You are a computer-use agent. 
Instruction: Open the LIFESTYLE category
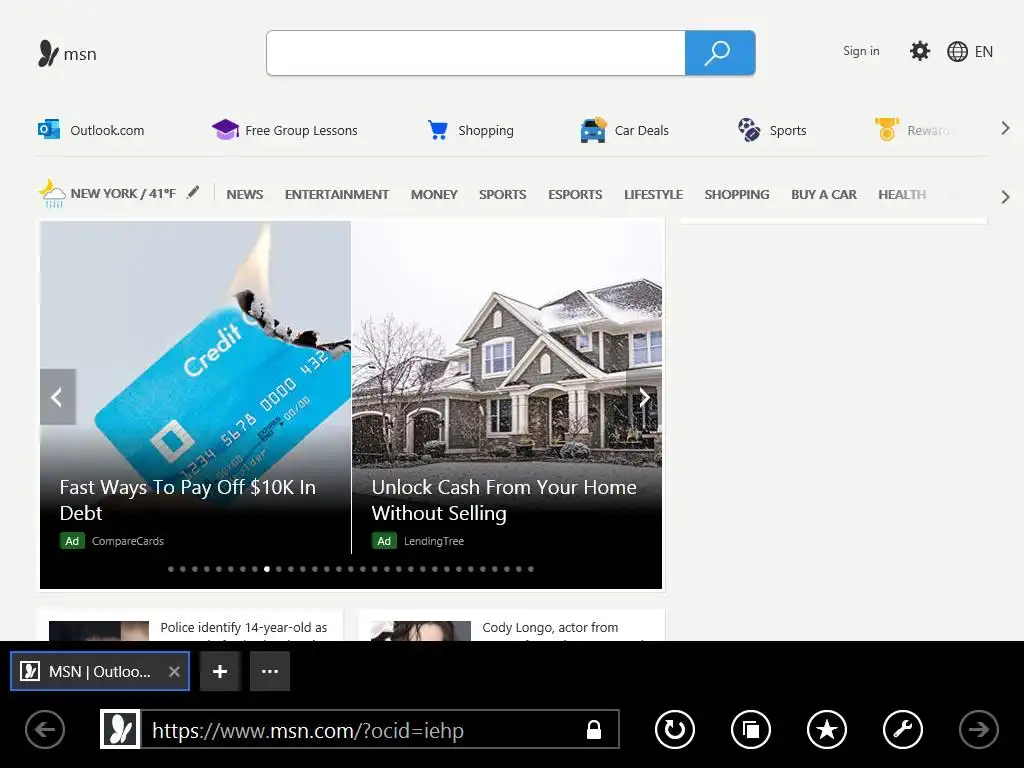click(654, 195)
